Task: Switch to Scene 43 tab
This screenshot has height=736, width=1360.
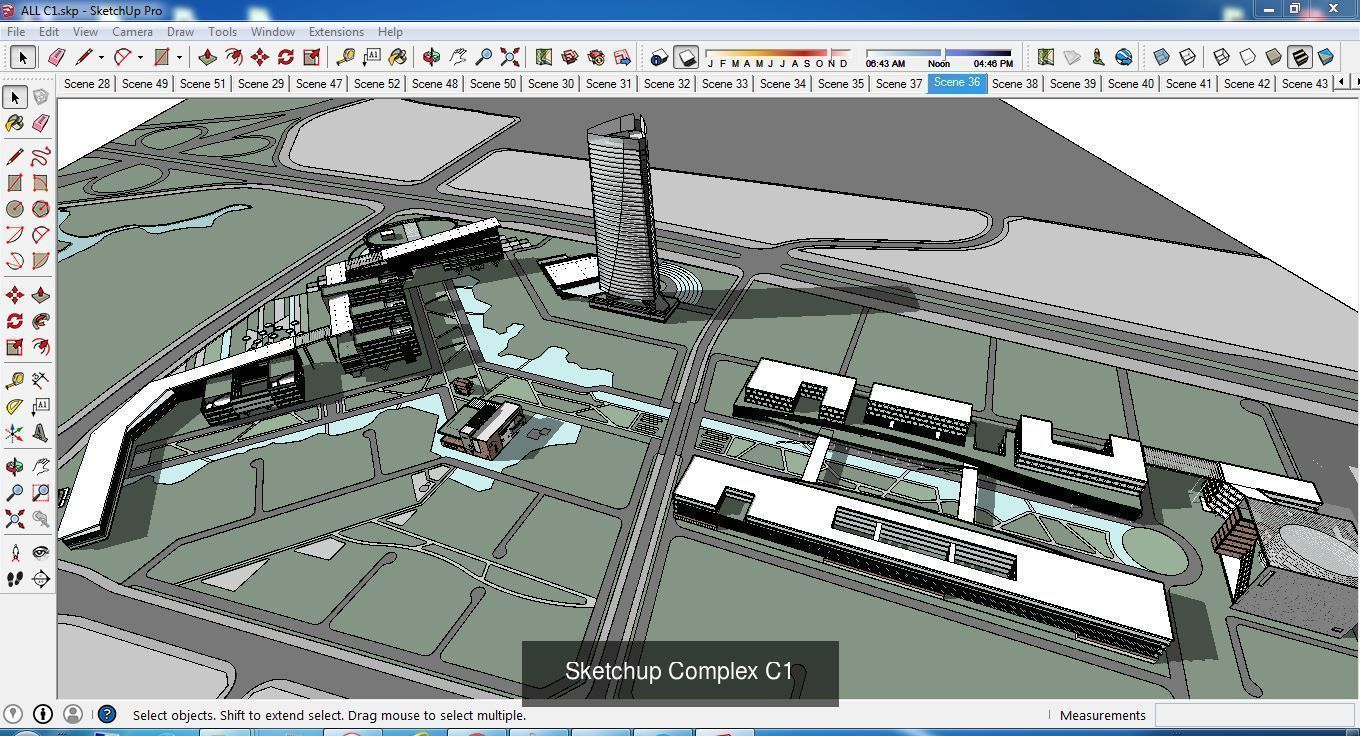Action: point(1305,84)
